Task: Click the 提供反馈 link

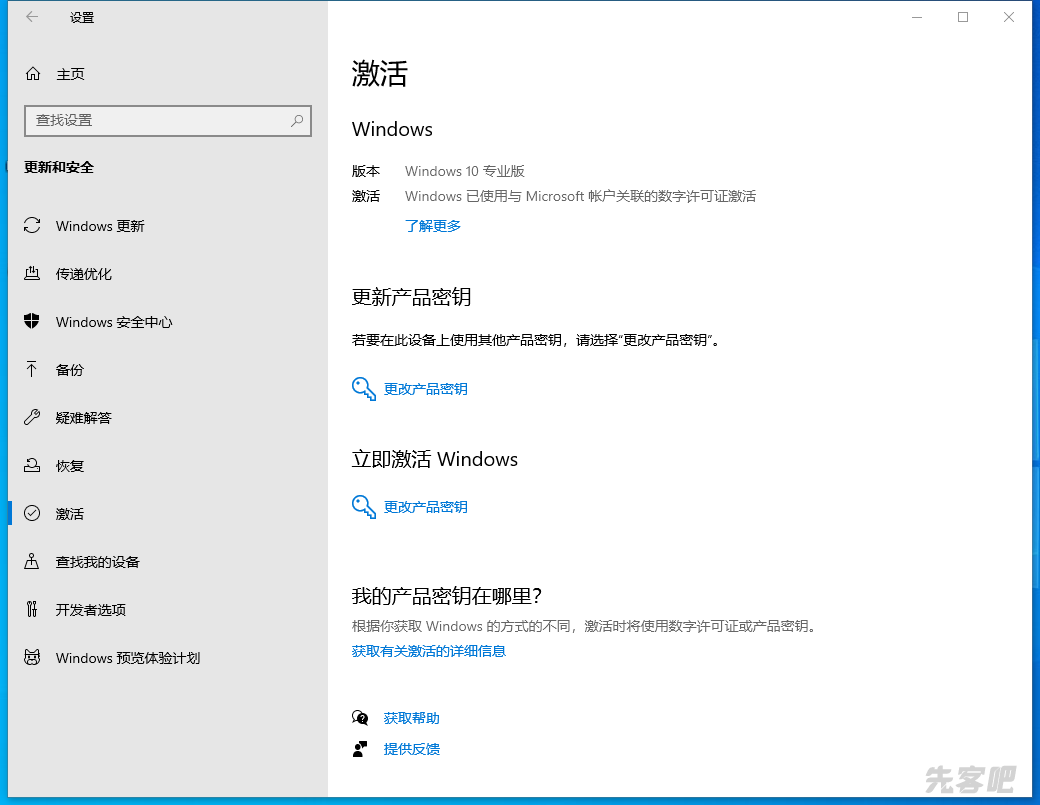Action: pyautogui.click(x=412, y=749)
